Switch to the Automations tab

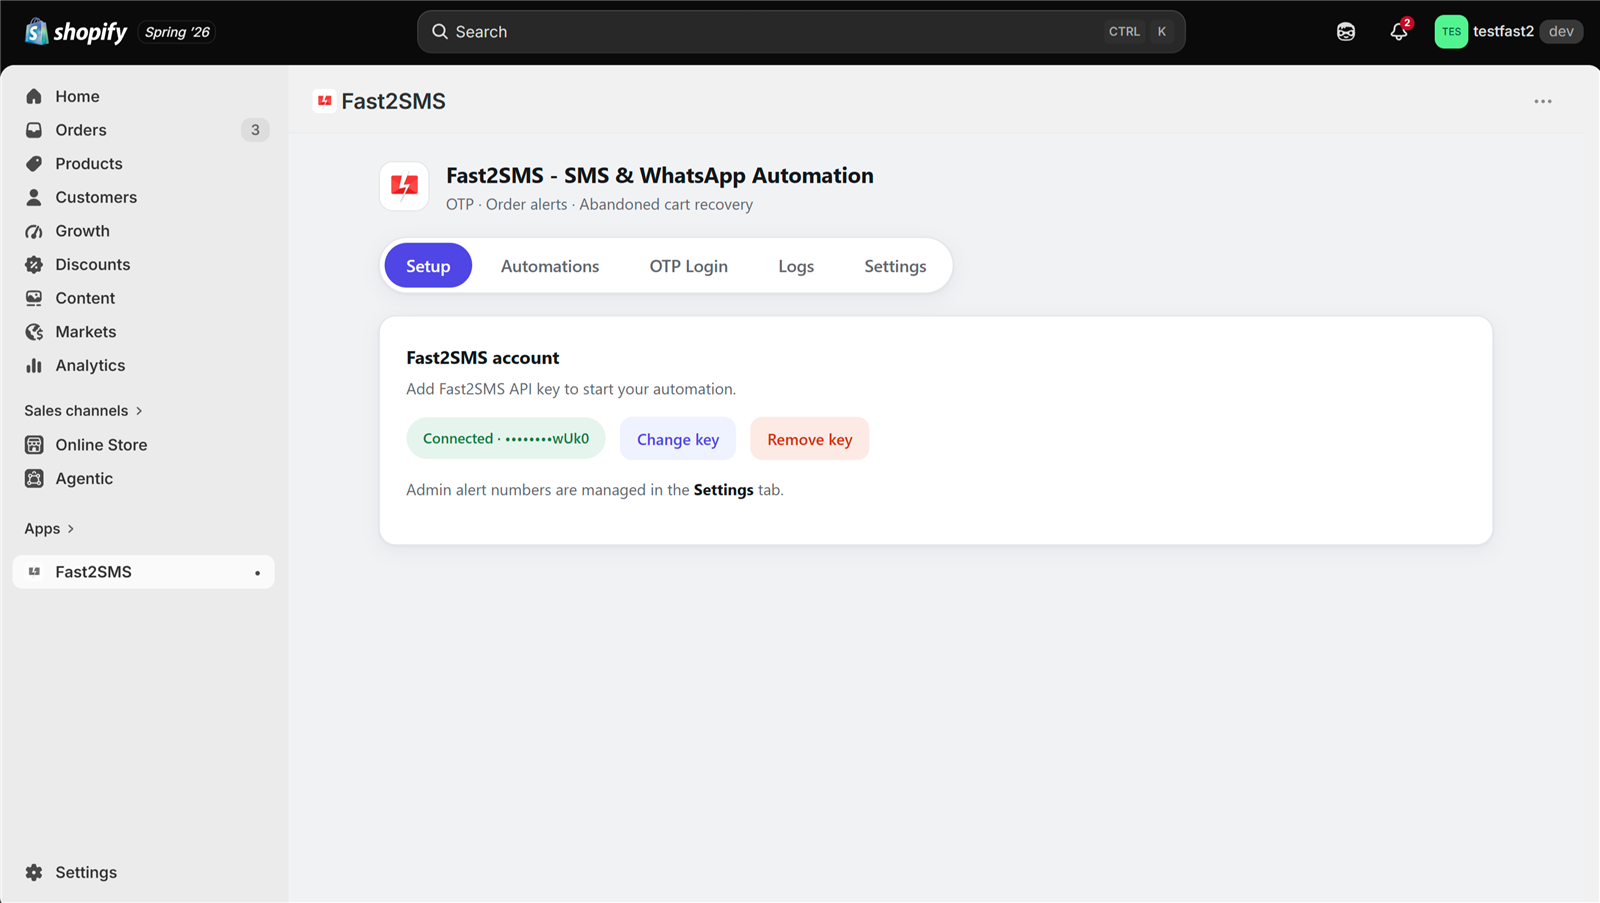(x=550, y=266)
